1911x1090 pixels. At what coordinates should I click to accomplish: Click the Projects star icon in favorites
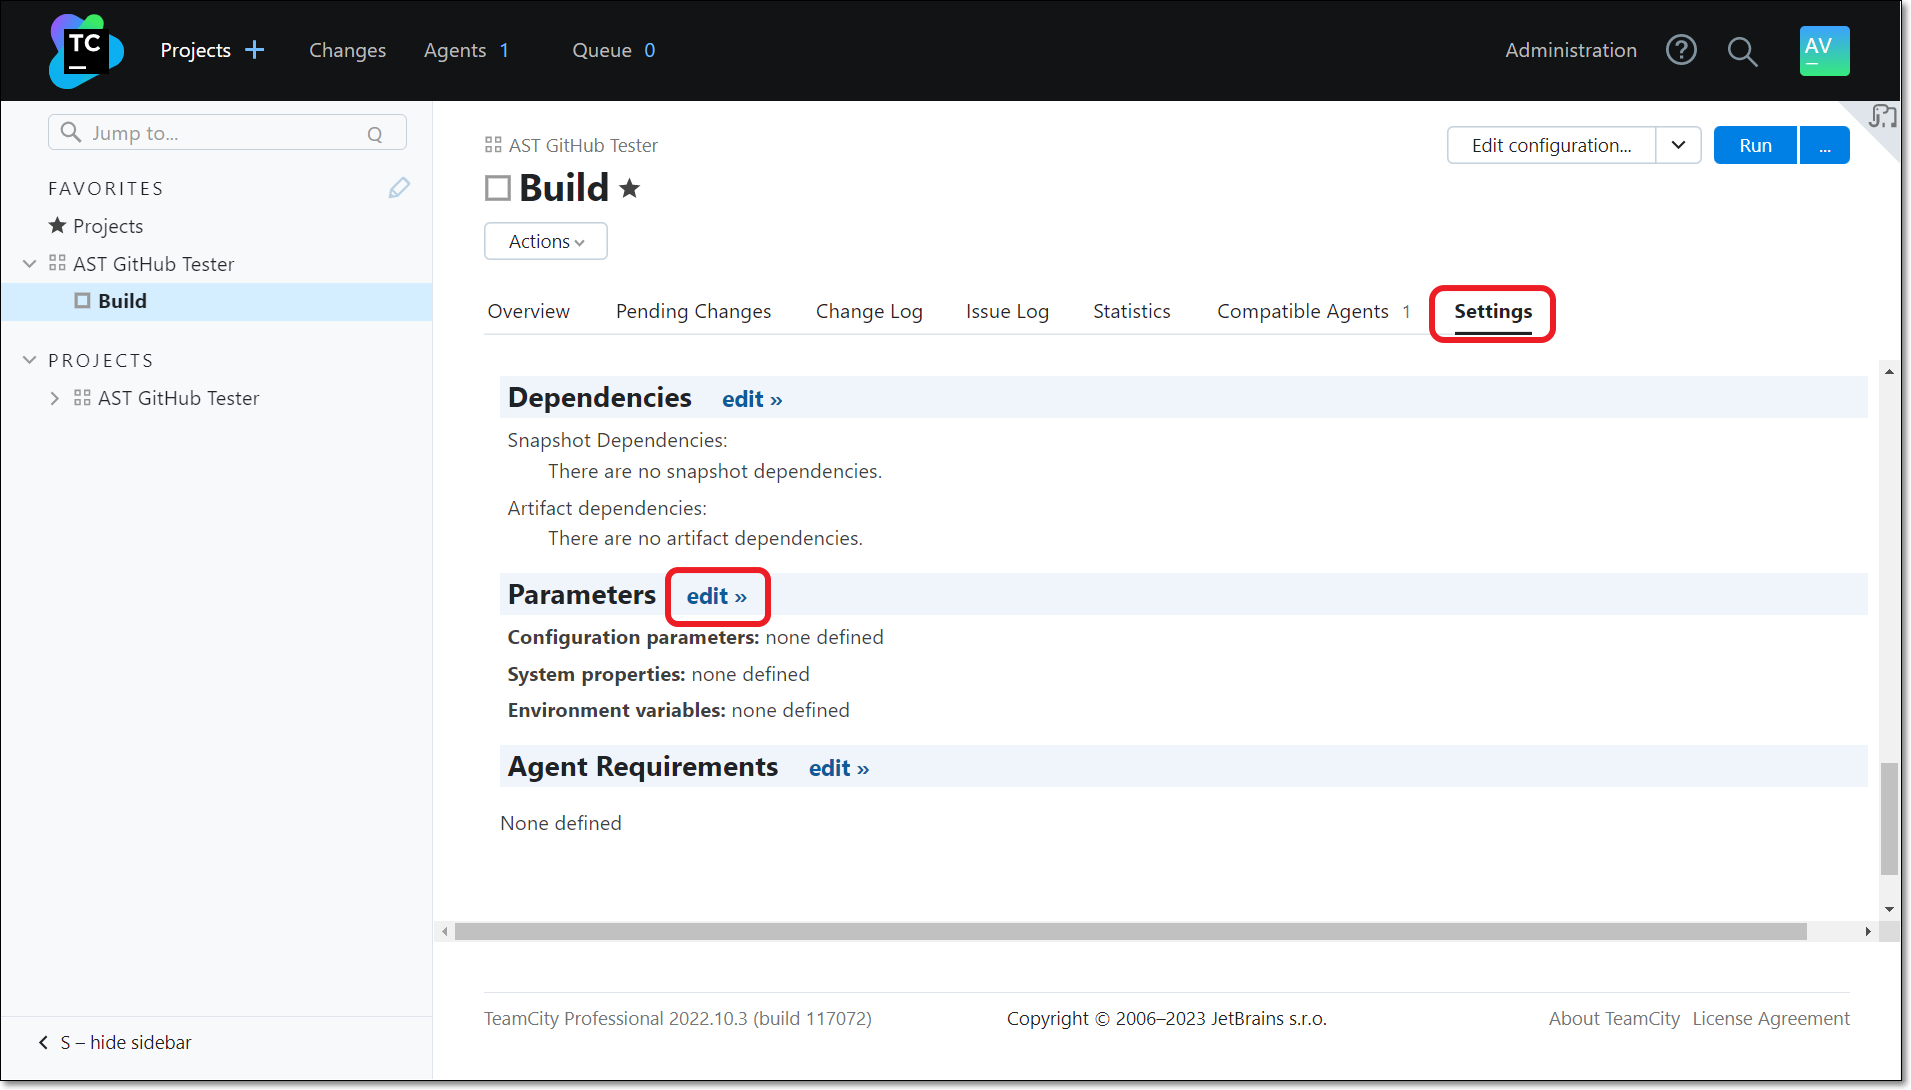coord(58,226)
